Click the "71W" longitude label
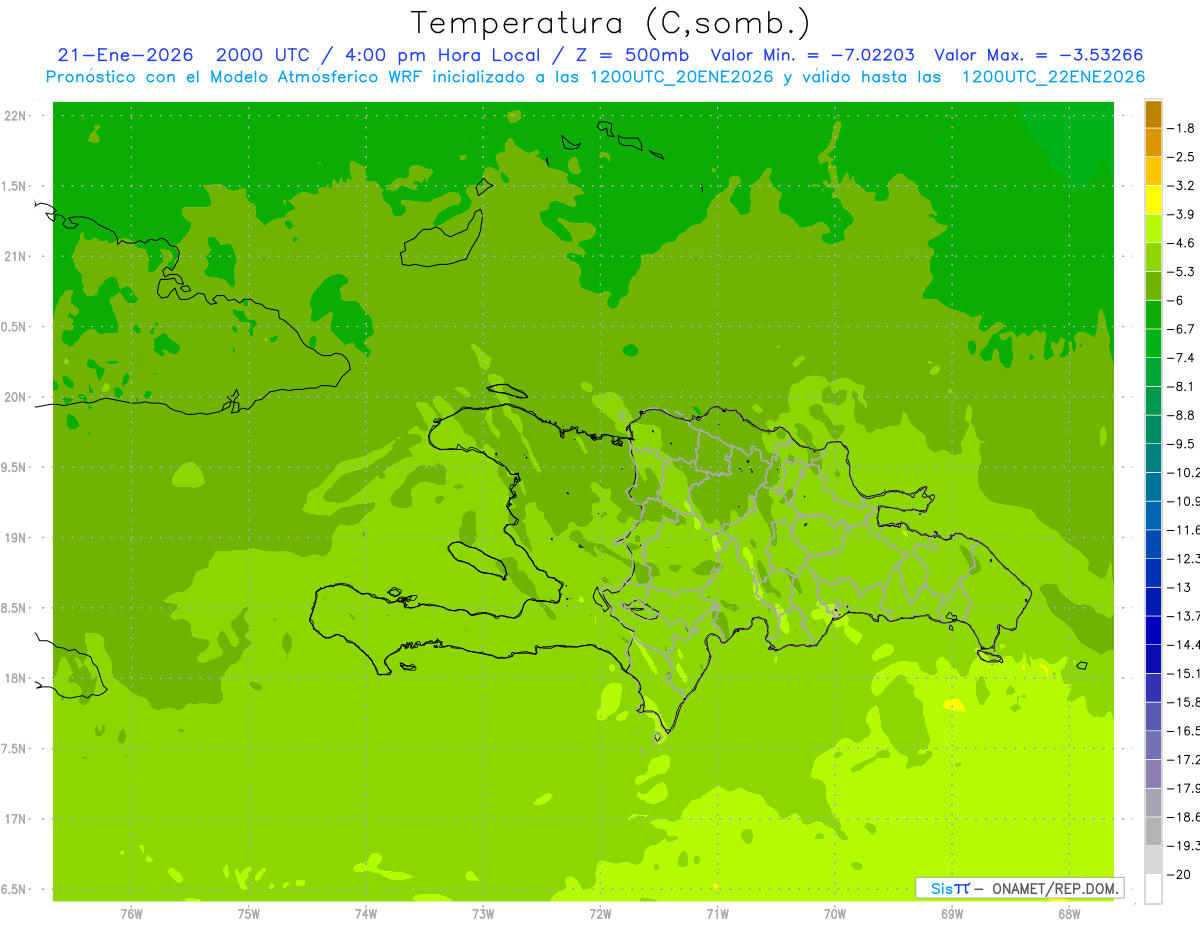 point(717,913)
